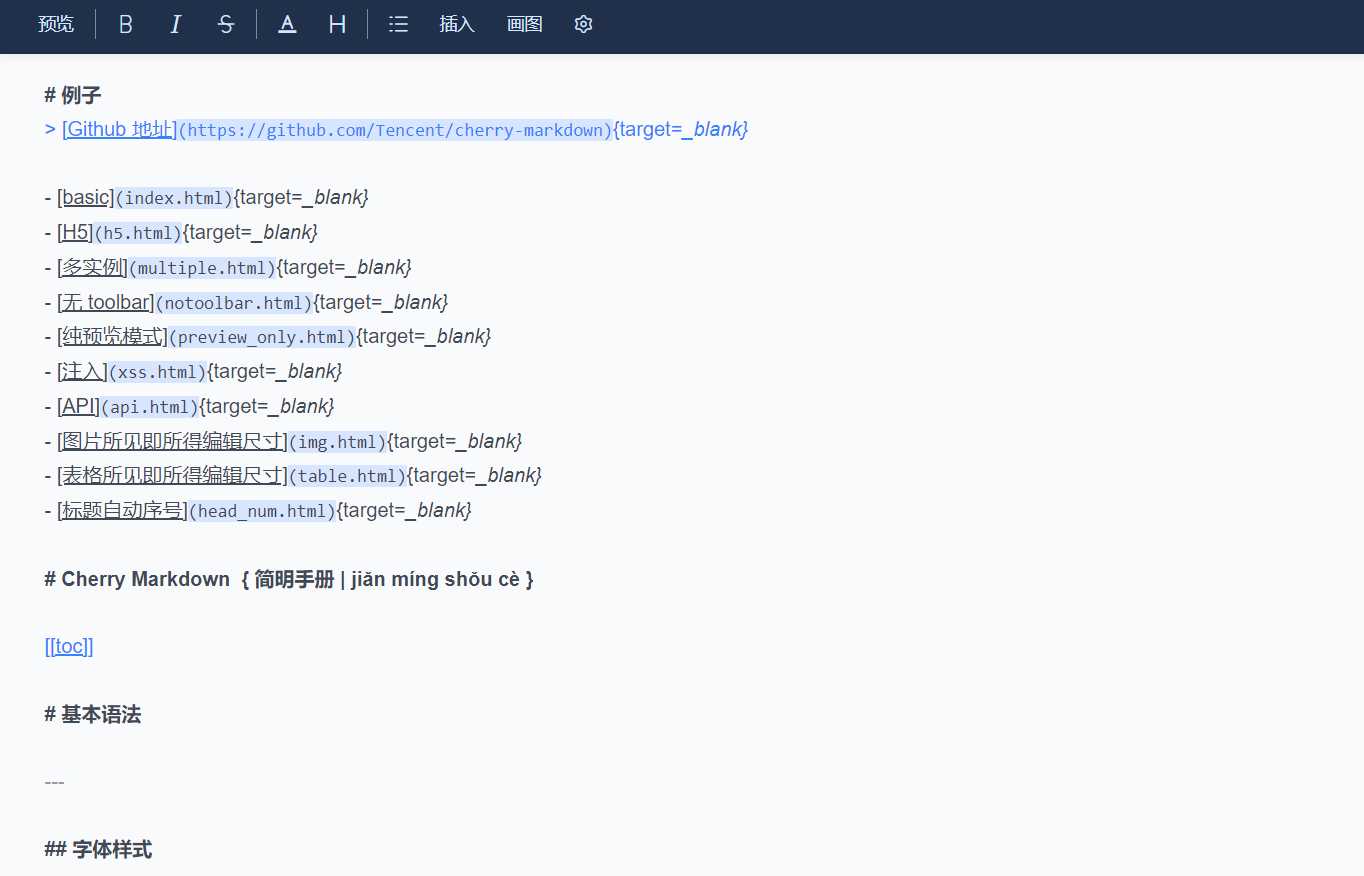Open the heading level tool

[337, 24]
